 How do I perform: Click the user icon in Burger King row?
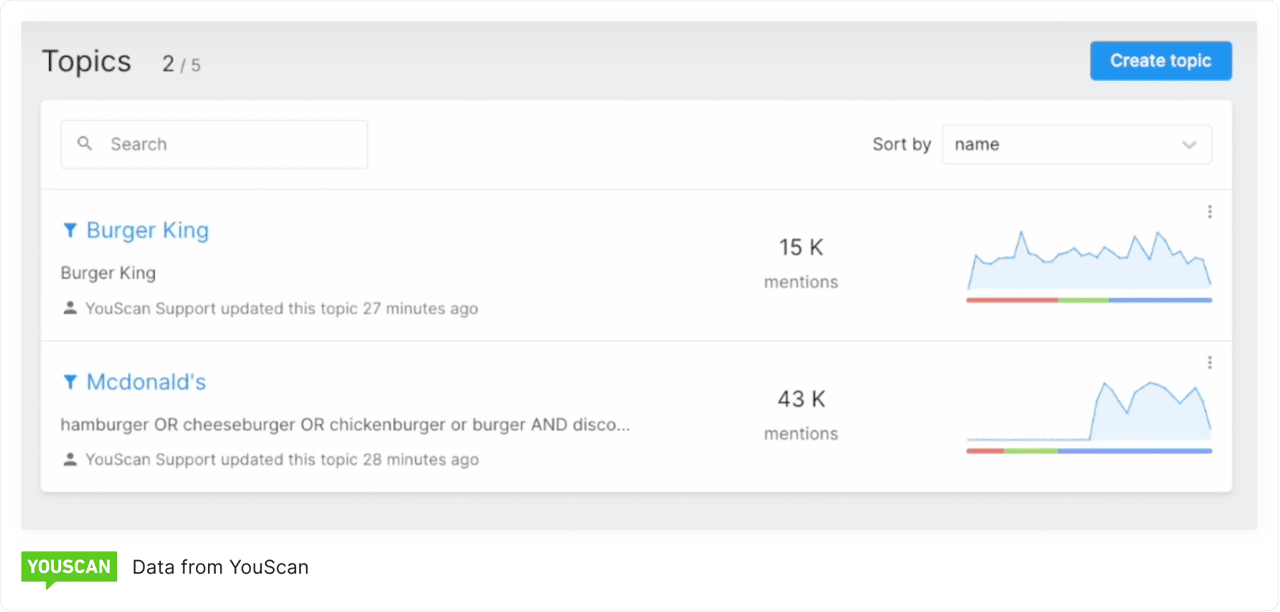(70, 309)
